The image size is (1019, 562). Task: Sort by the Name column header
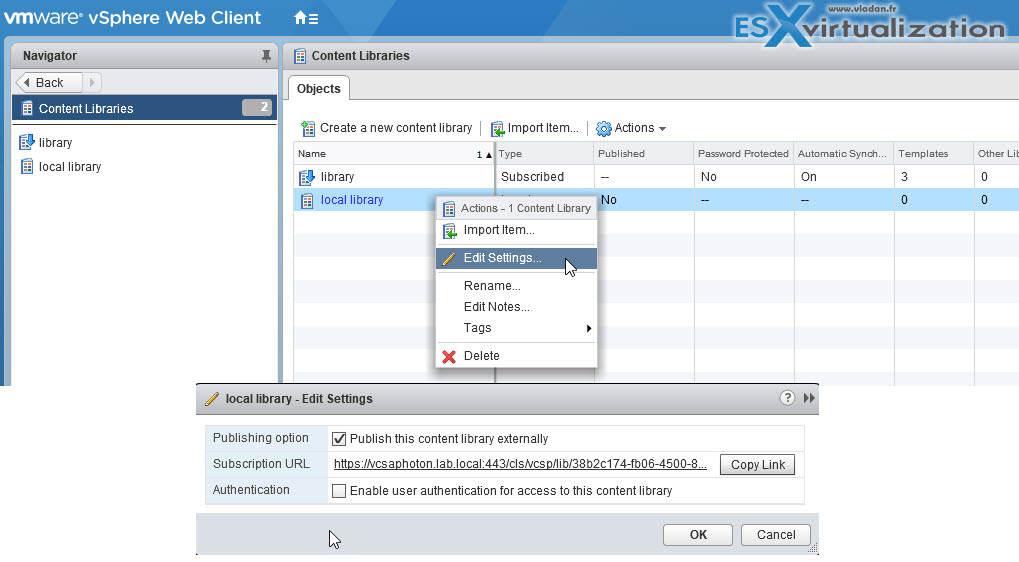[x=394, y=154]
